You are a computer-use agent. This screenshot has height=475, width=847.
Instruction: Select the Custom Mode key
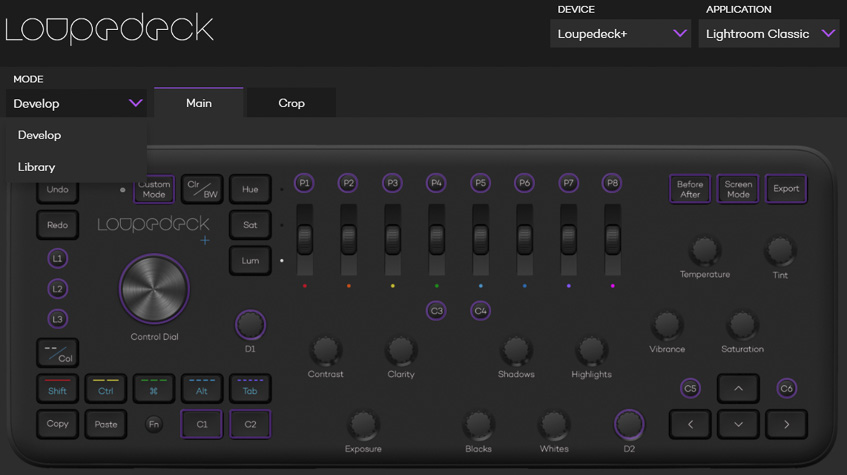[154, 189]
